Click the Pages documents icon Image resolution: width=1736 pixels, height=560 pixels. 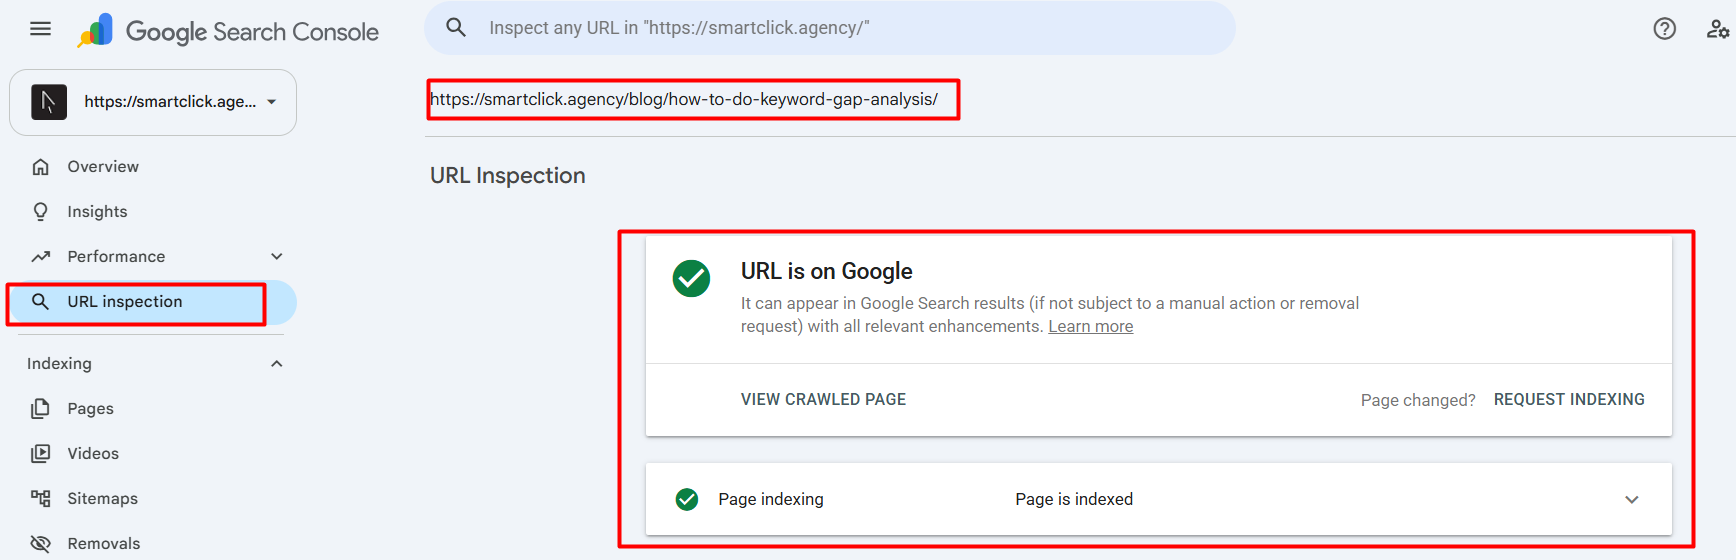[40, 409]
